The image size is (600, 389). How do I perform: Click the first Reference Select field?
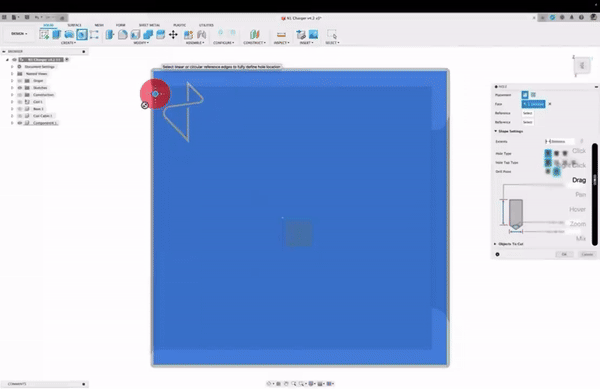click(x=528, y=113)
